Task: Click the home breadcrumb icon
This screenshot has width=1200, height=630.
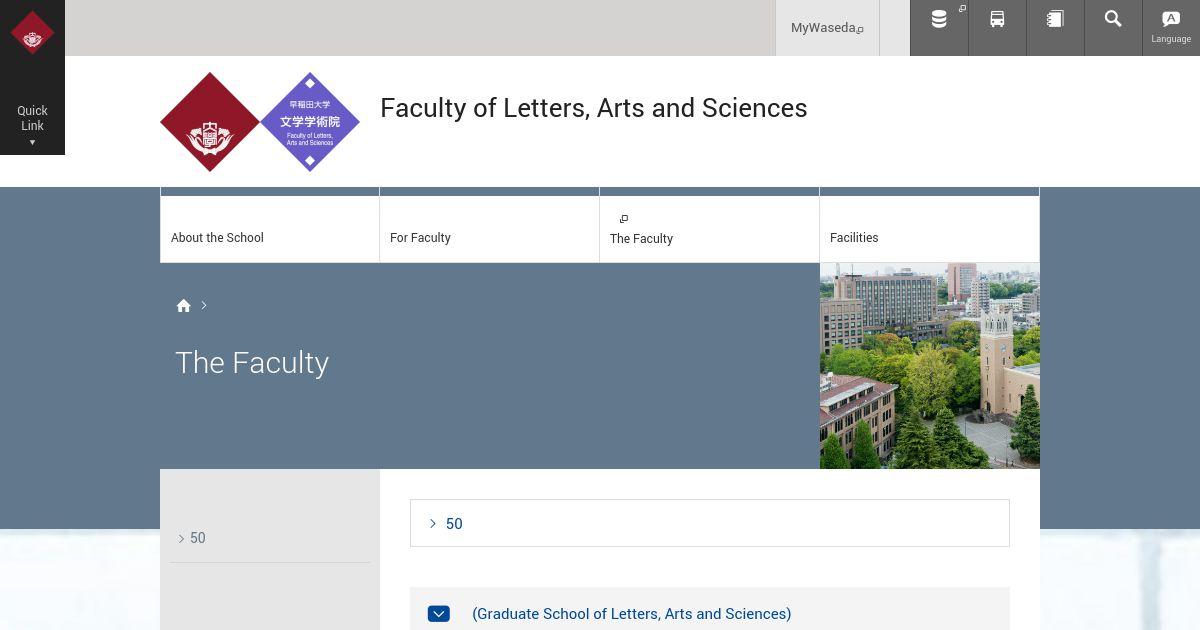Action: [x=183, y=306]
